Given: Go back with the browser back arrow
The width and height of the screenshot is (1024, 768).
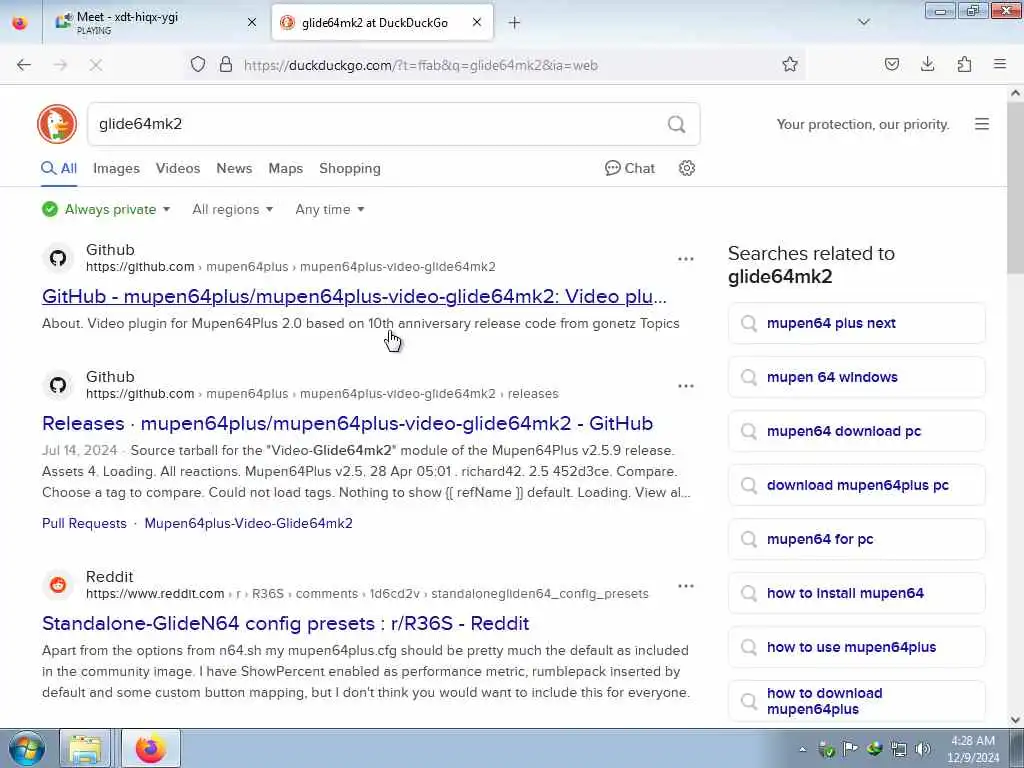Looking at the screenshot, I should (x=24, y=65).
